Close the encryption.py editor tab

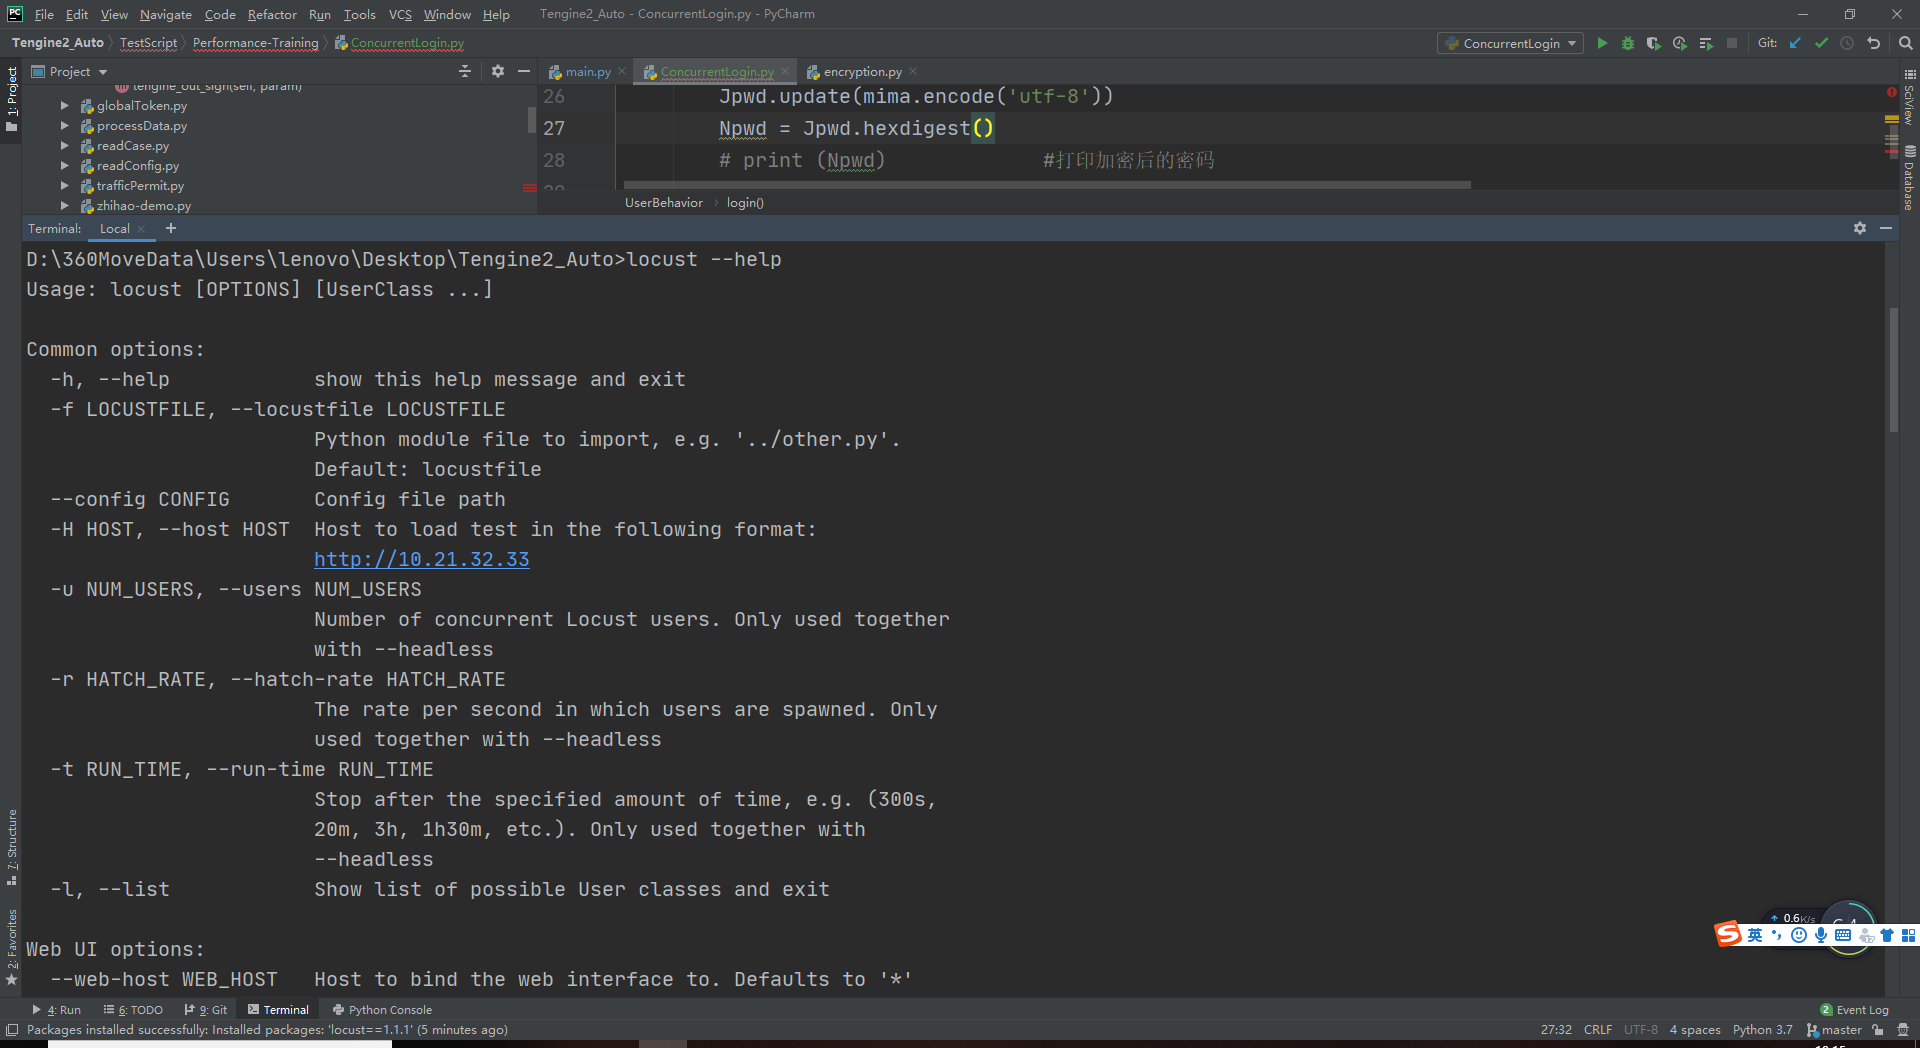pos(913,71)
